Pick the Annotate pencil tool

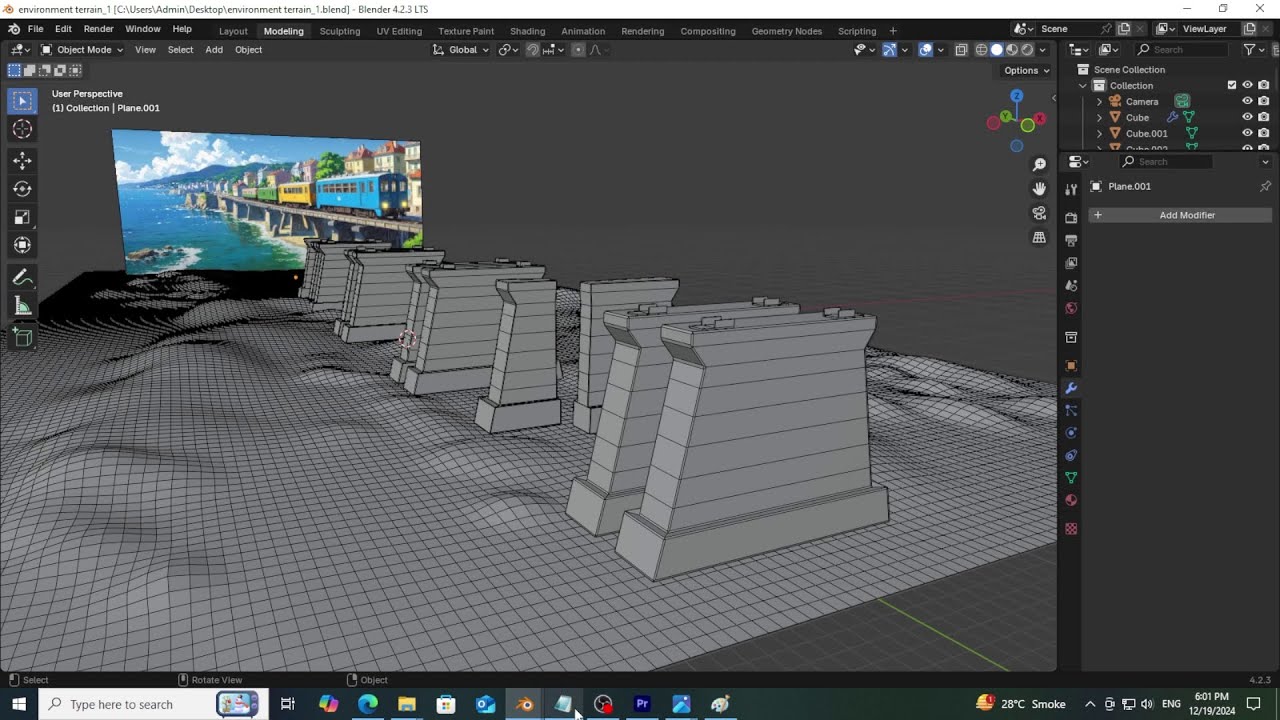click(x=22, y=278)
